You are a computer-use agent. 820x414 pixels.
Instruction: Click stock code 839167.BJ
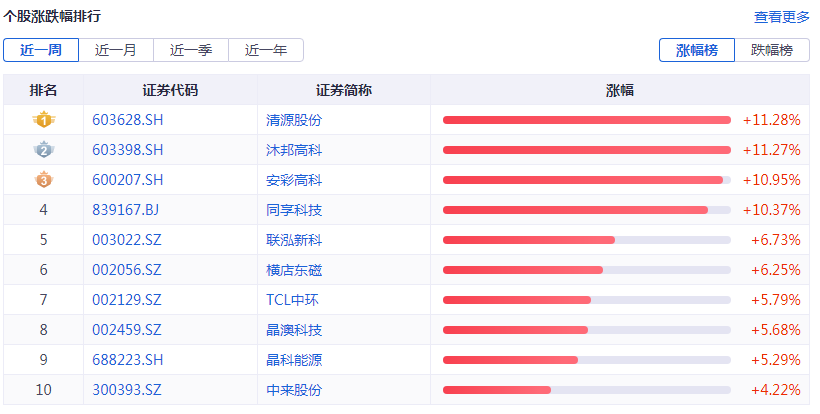click(125, 210)
